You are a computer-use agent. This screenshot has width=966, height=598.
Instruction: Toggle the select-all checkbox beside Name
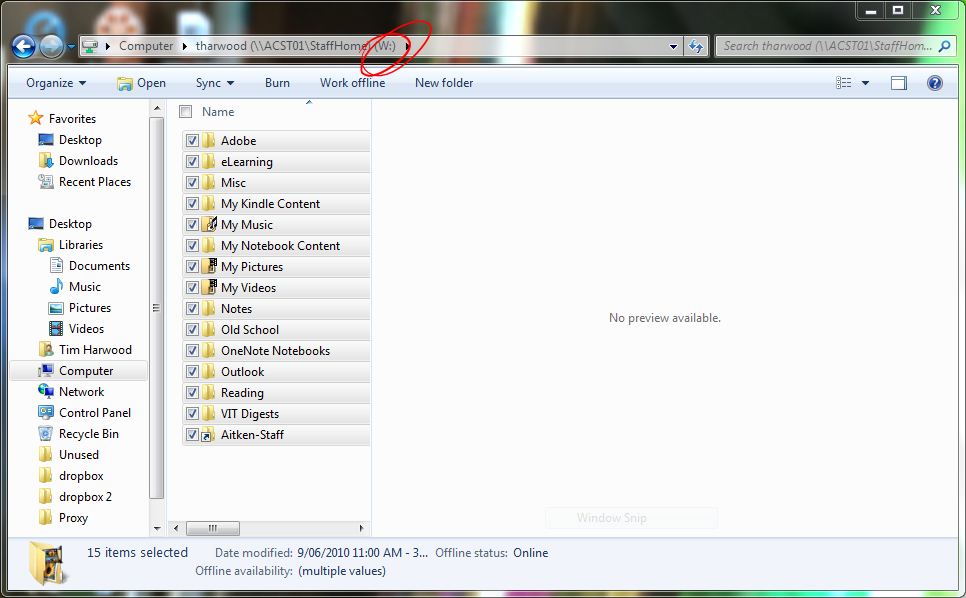click(185, 112)
